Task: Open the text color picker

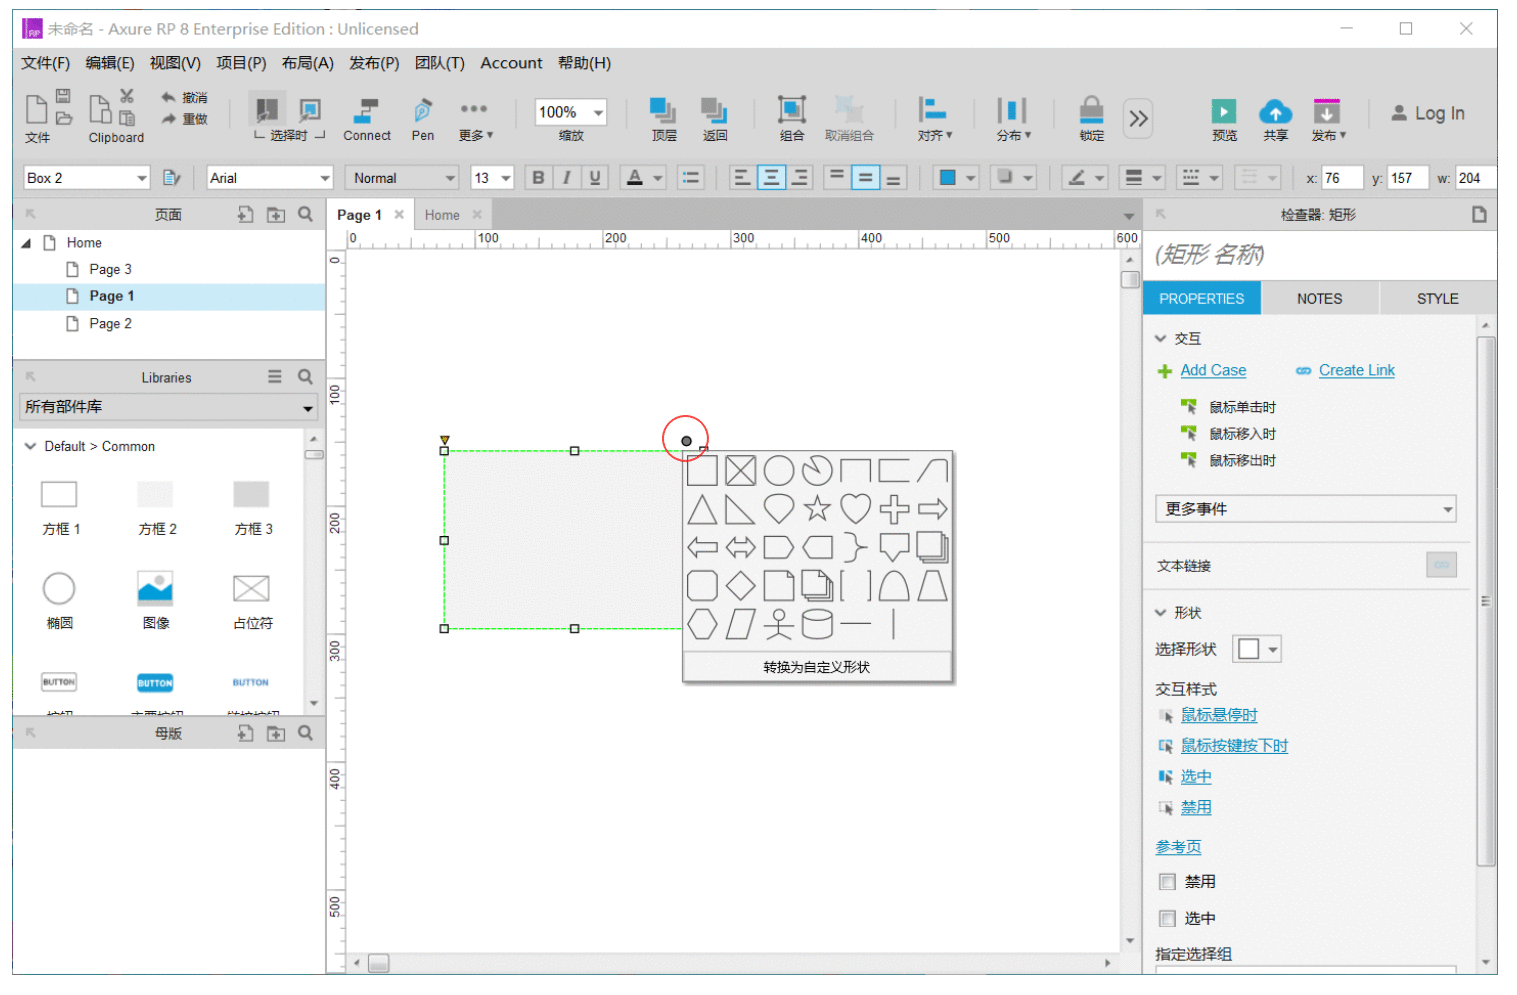Action: coord(635,178)
